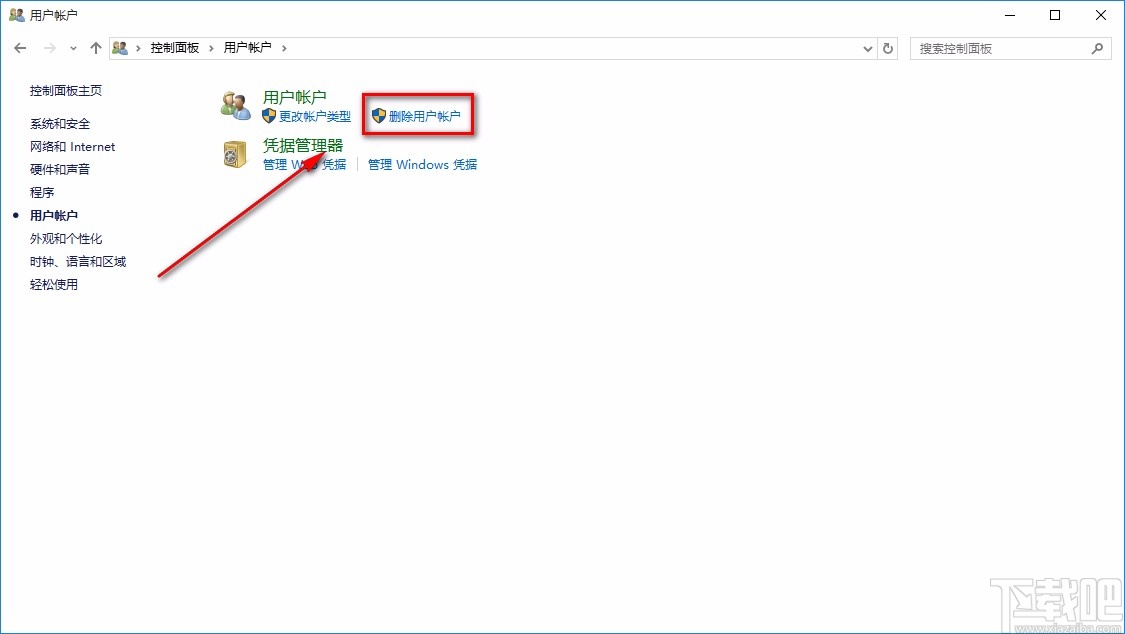Screen dimensions: 1125x634
Task: Click the up one level arrow
Action: coord(95,47)
